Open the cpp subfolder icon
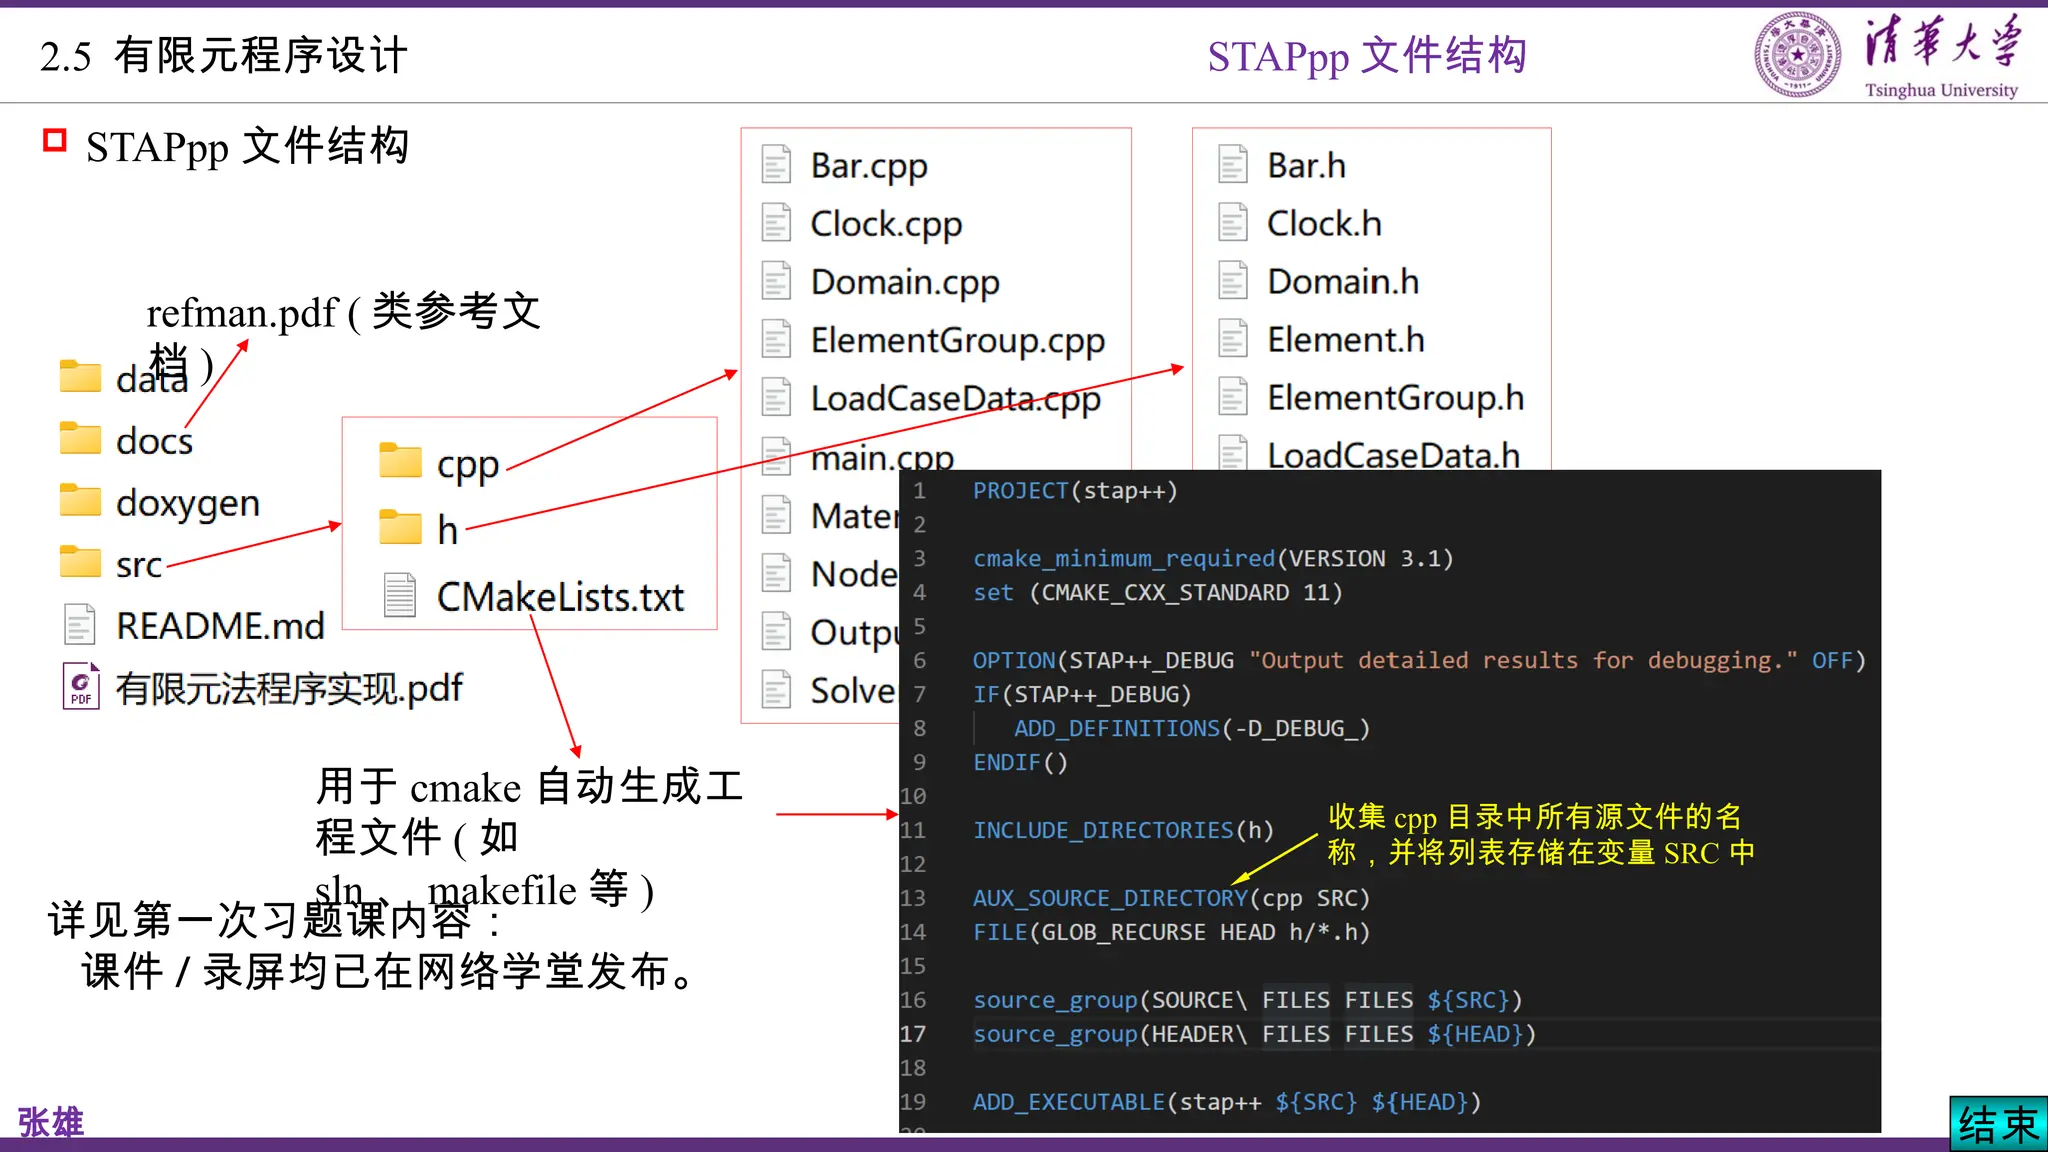2048x1152 pixels. click(x=400, y=462)
